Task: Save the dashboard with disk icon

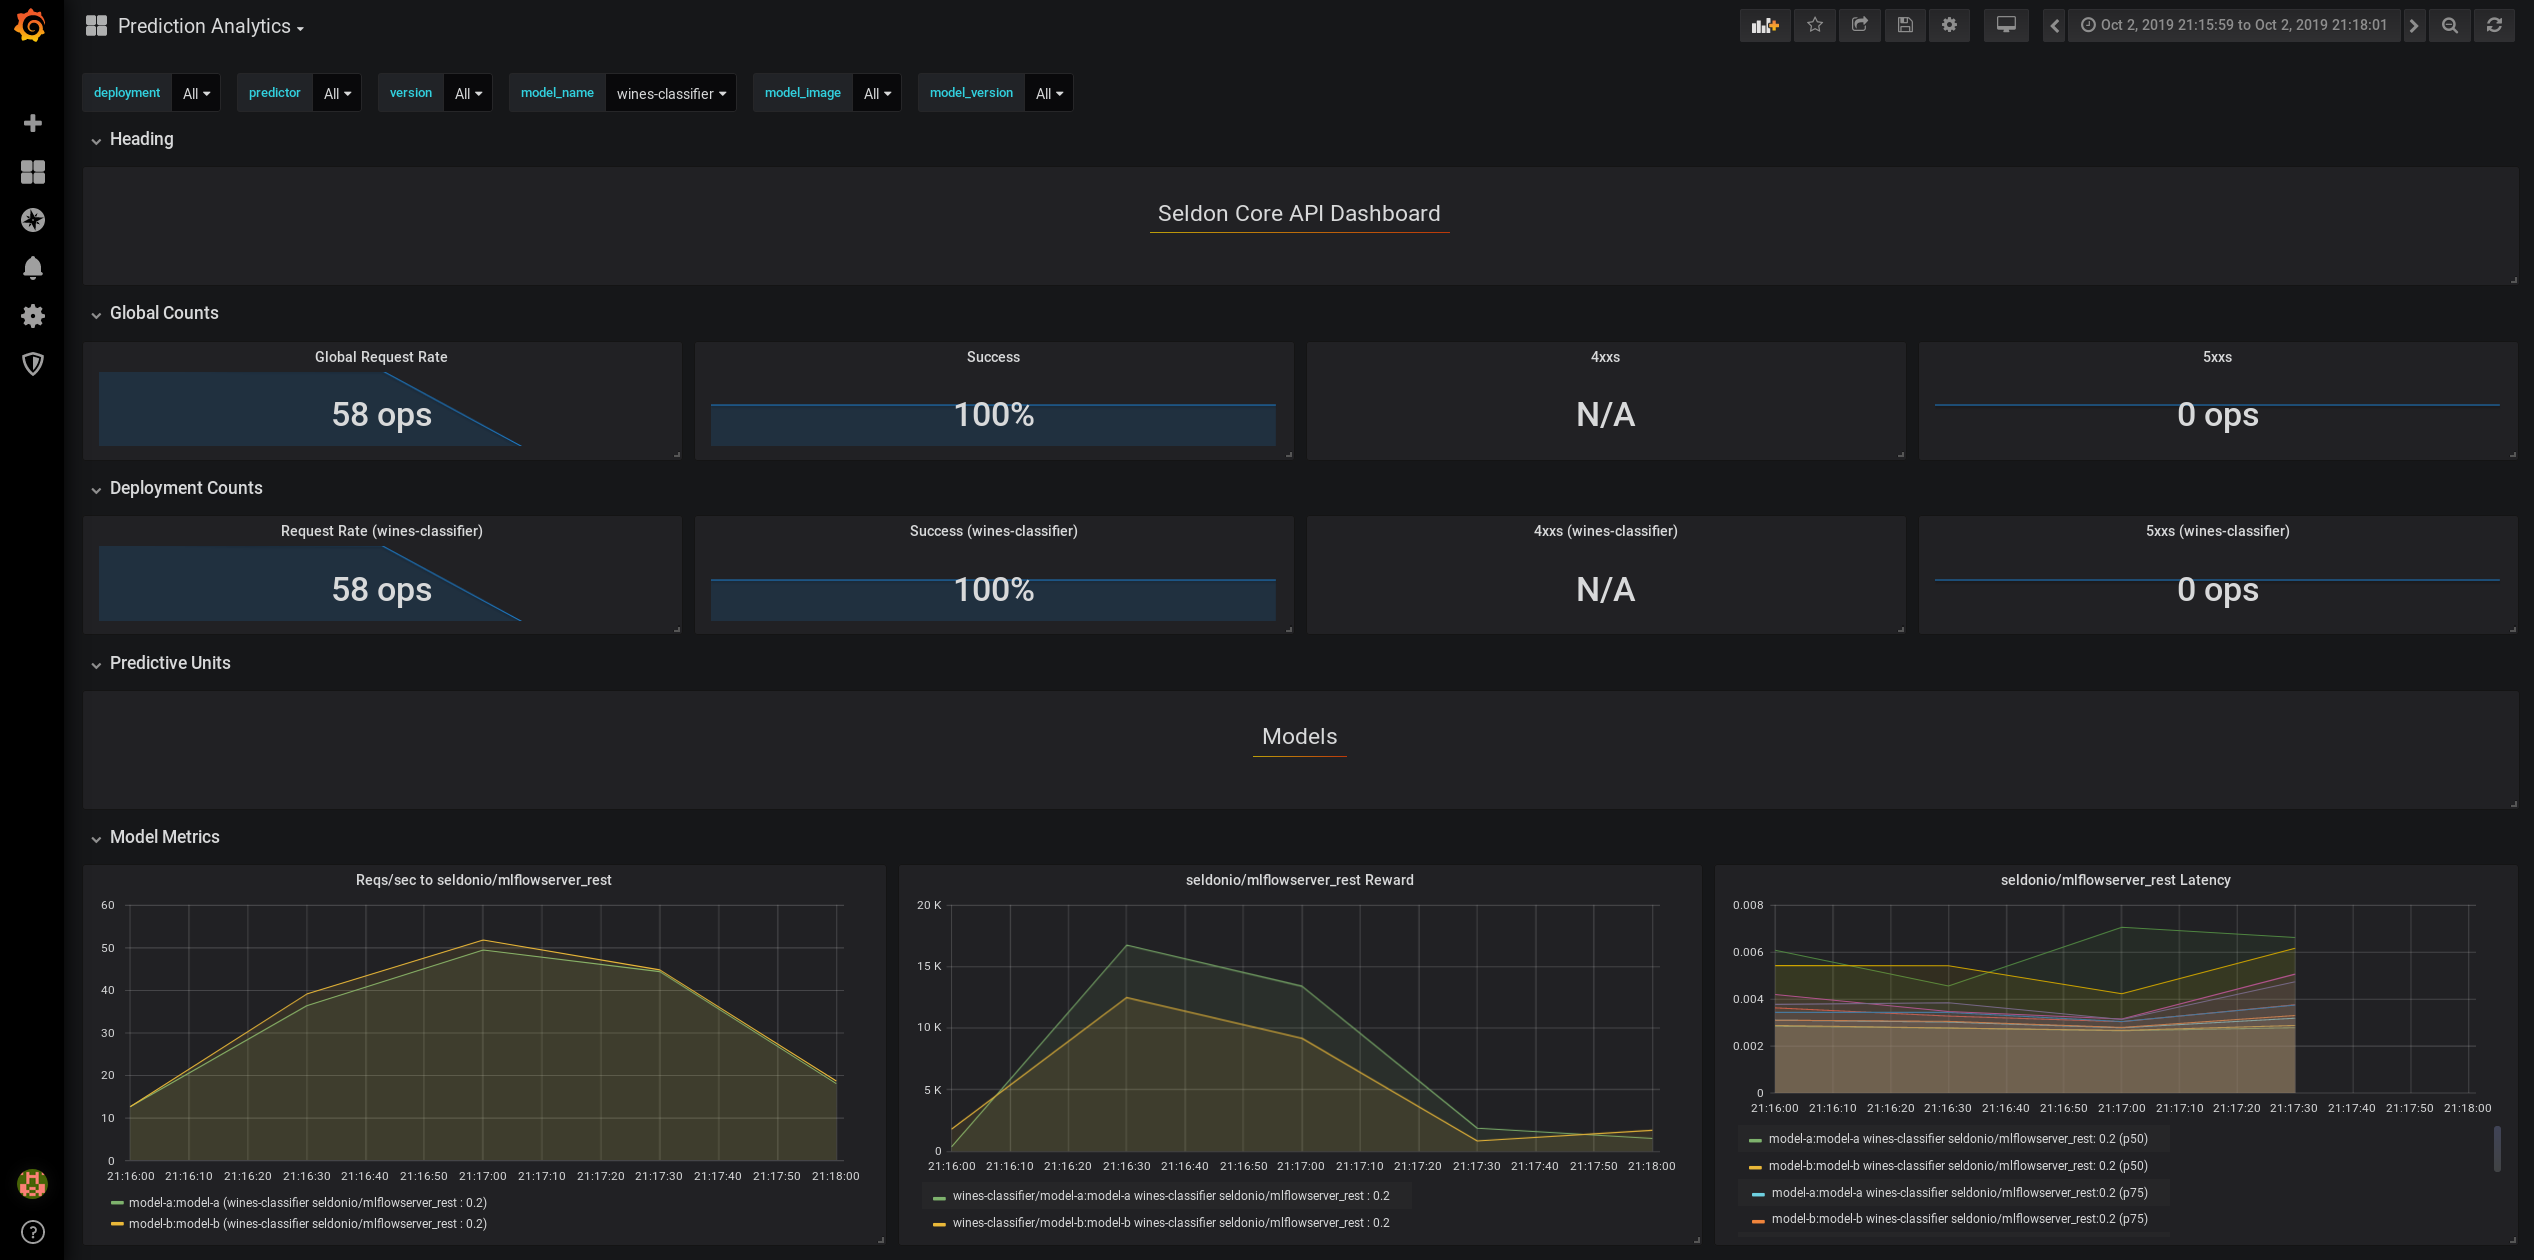Action: point(1904,25)
